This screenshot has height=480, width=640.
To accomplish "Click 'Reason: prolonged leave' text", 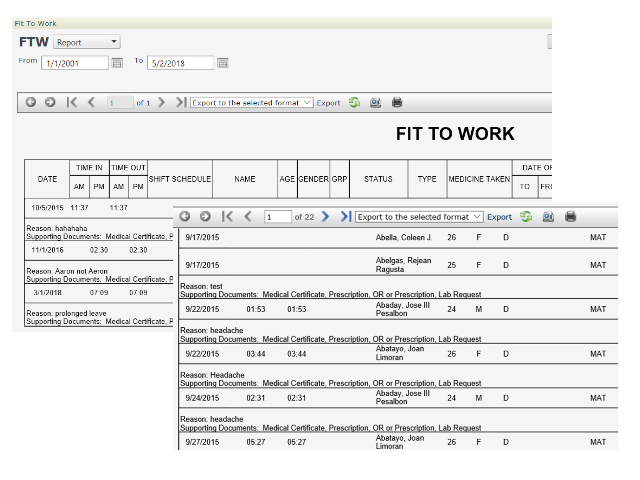I will (66, 313).
